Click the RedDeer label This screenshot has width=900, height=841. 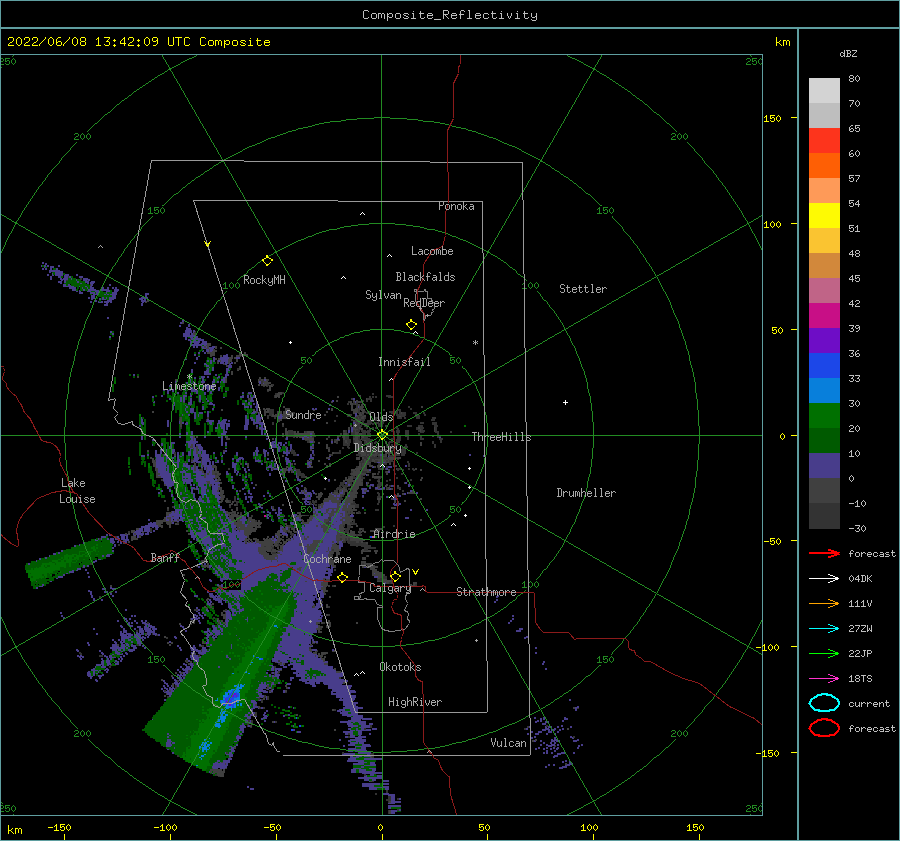424,303
